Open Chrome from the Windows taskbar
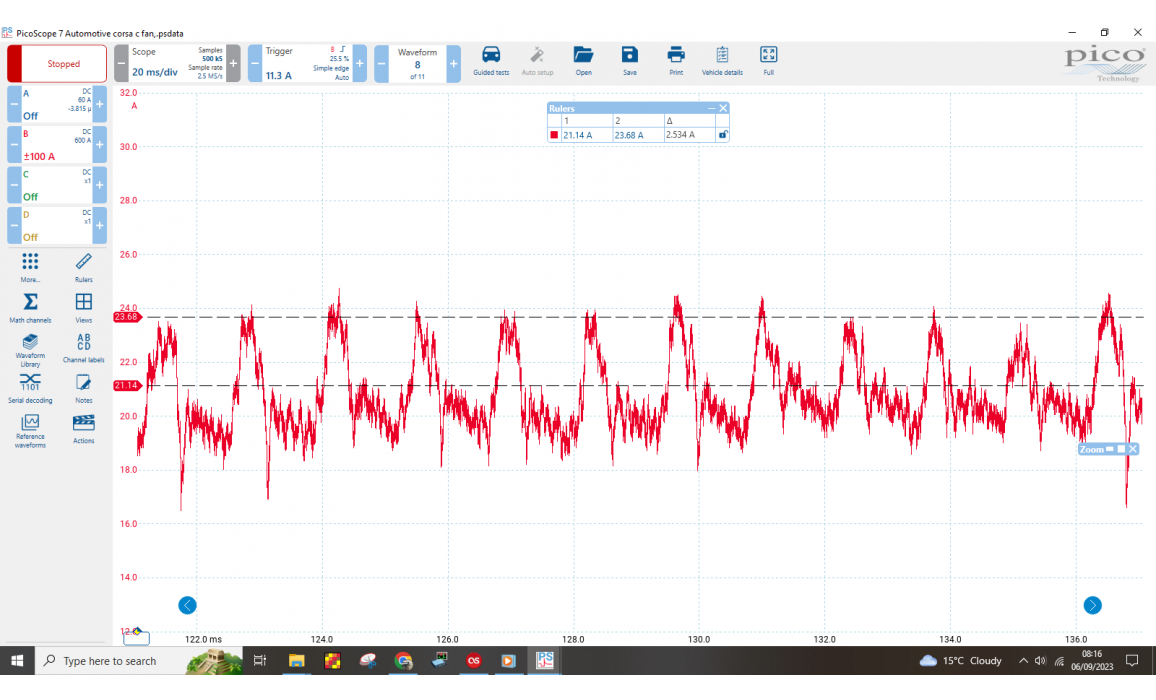Image resolution: width=1156 pixels, height=700 pixels. pyautogui.click(x=403, y=661)
